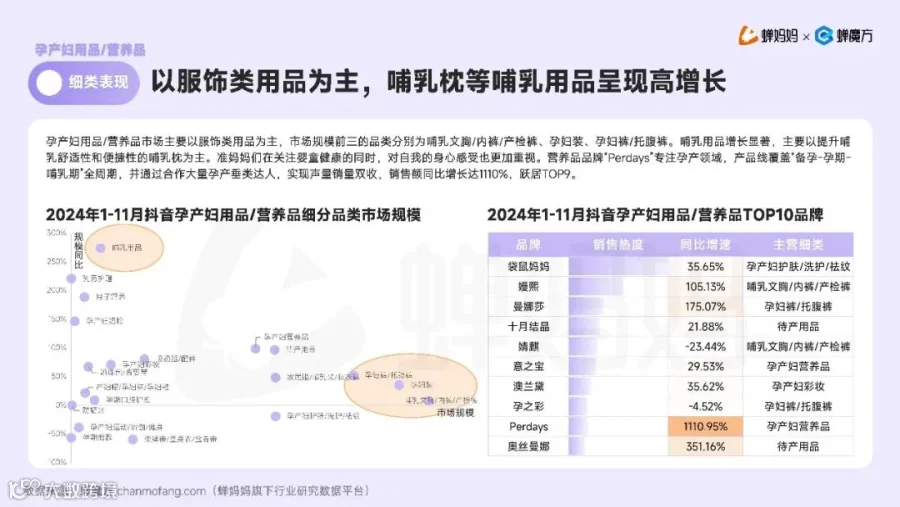The image size is (900, 507).
Task: Click the 35.62% growth value
Action: click(x=705, y=386)
